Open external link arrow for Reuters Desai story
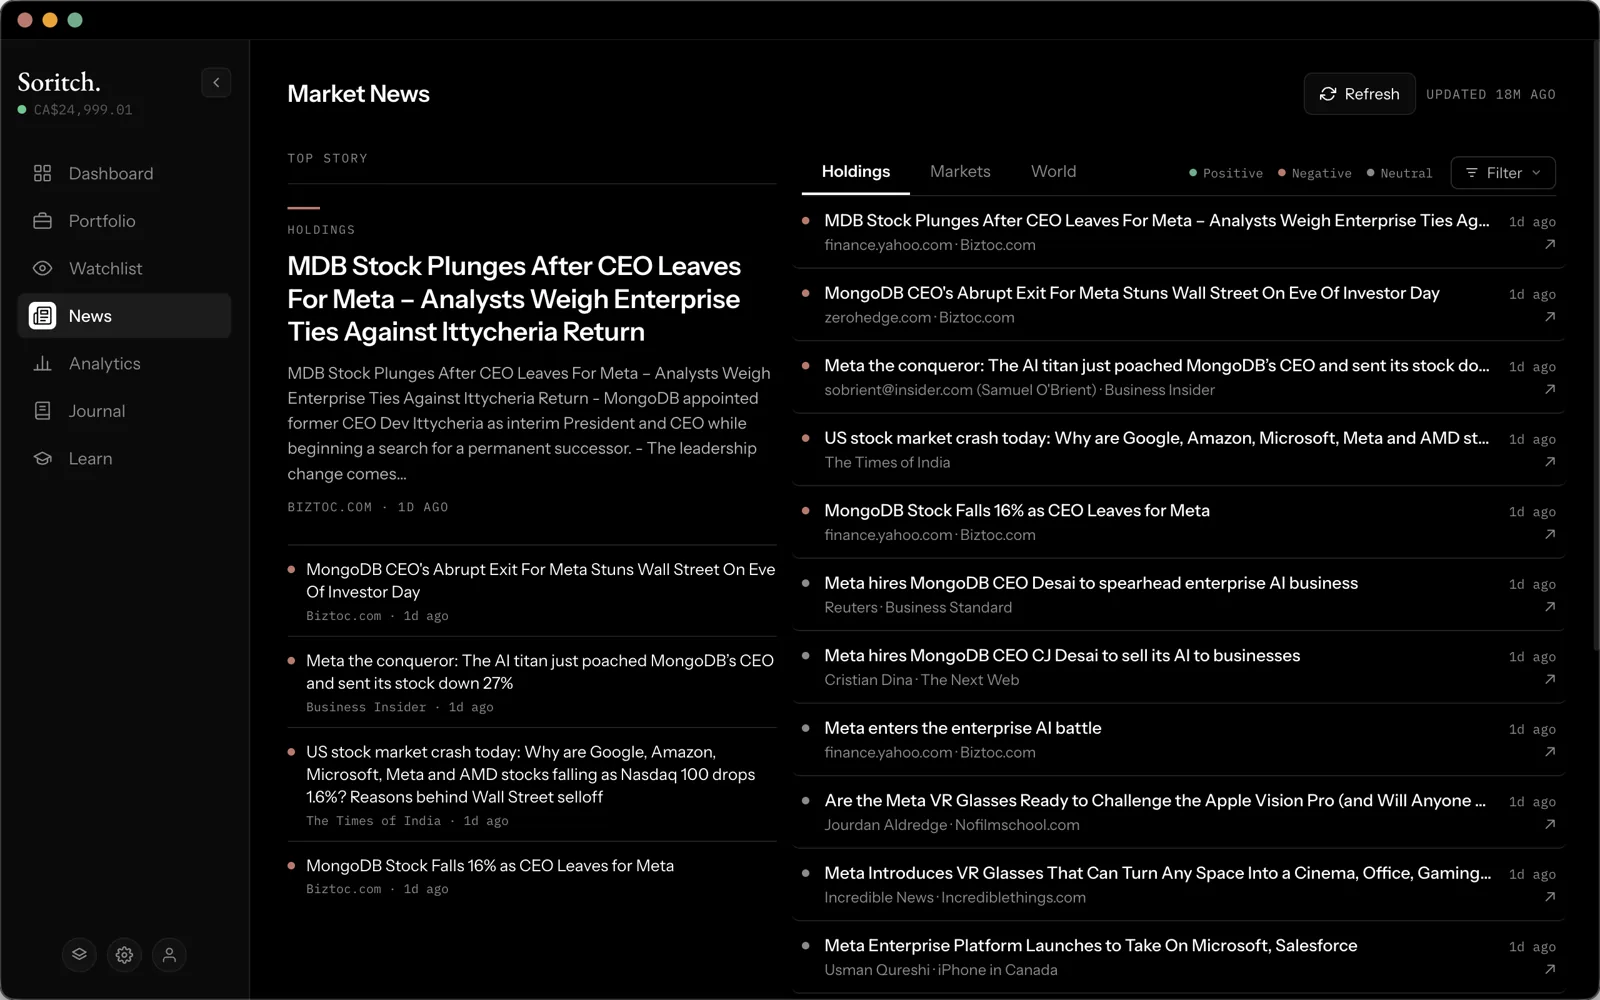This screenshot has height=1000, width=1600. tap(1550, 607)
